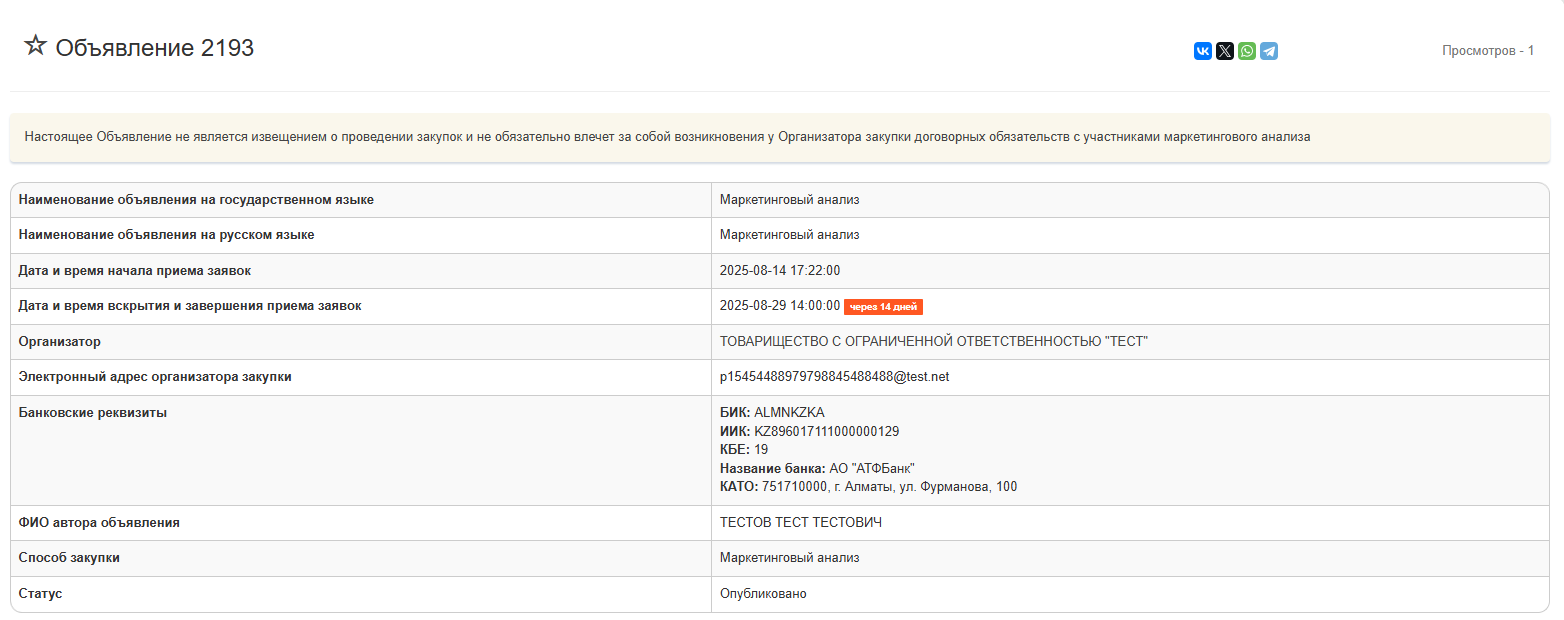Click the bank name АО "АТФБанк"
The height and width of the screenshot is (620, 1564).
[872, 469]
